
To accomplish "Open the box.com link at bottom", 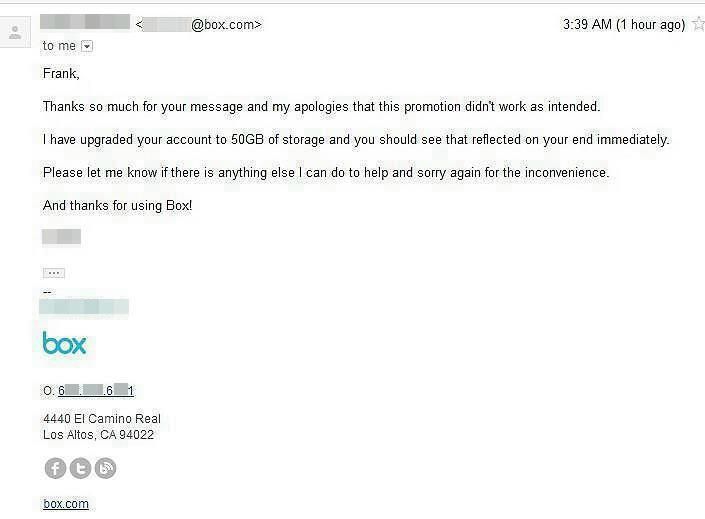I will click(x=66, y=504).
